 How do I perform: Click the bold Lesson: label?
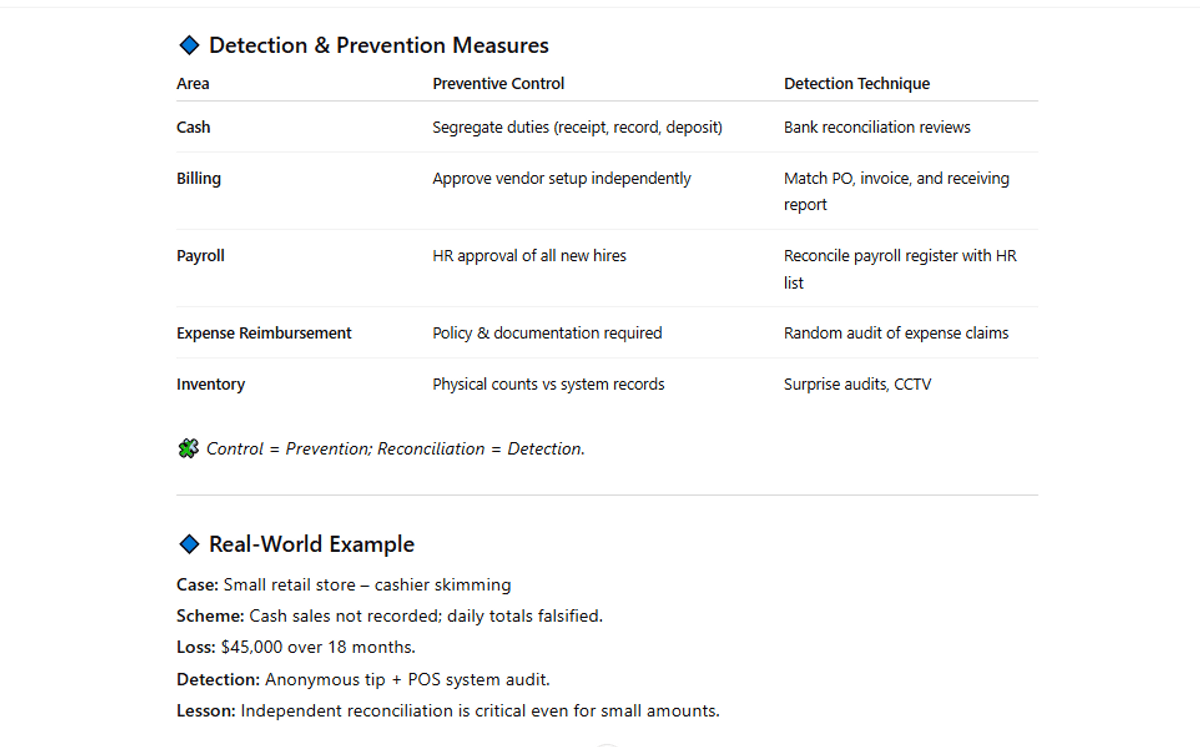[x=206, y=711]
